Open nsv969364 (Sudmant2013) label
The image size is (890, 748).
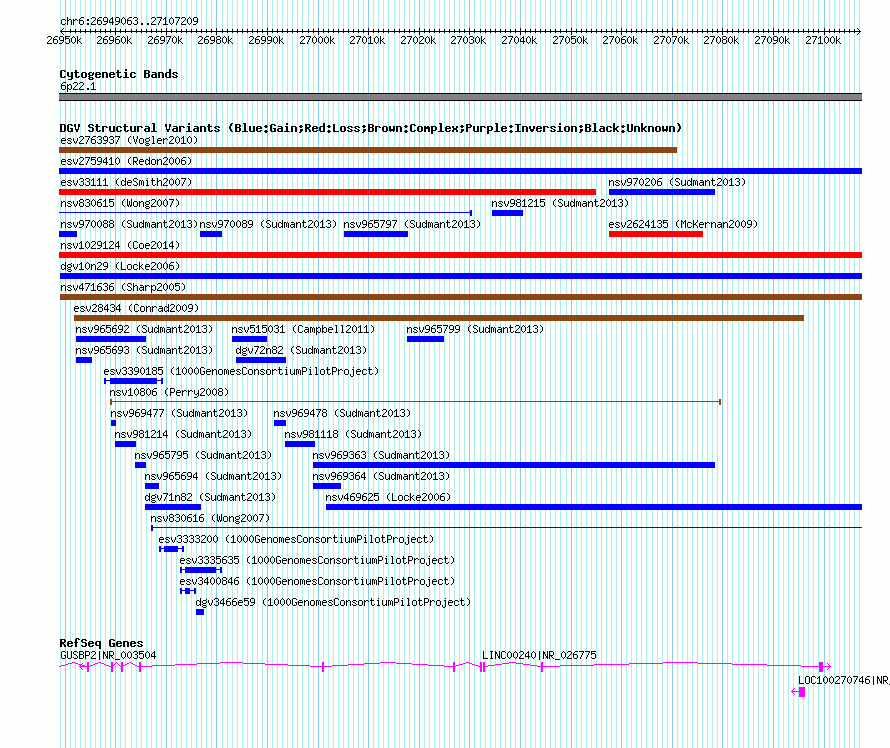click(x=381, y=476)
